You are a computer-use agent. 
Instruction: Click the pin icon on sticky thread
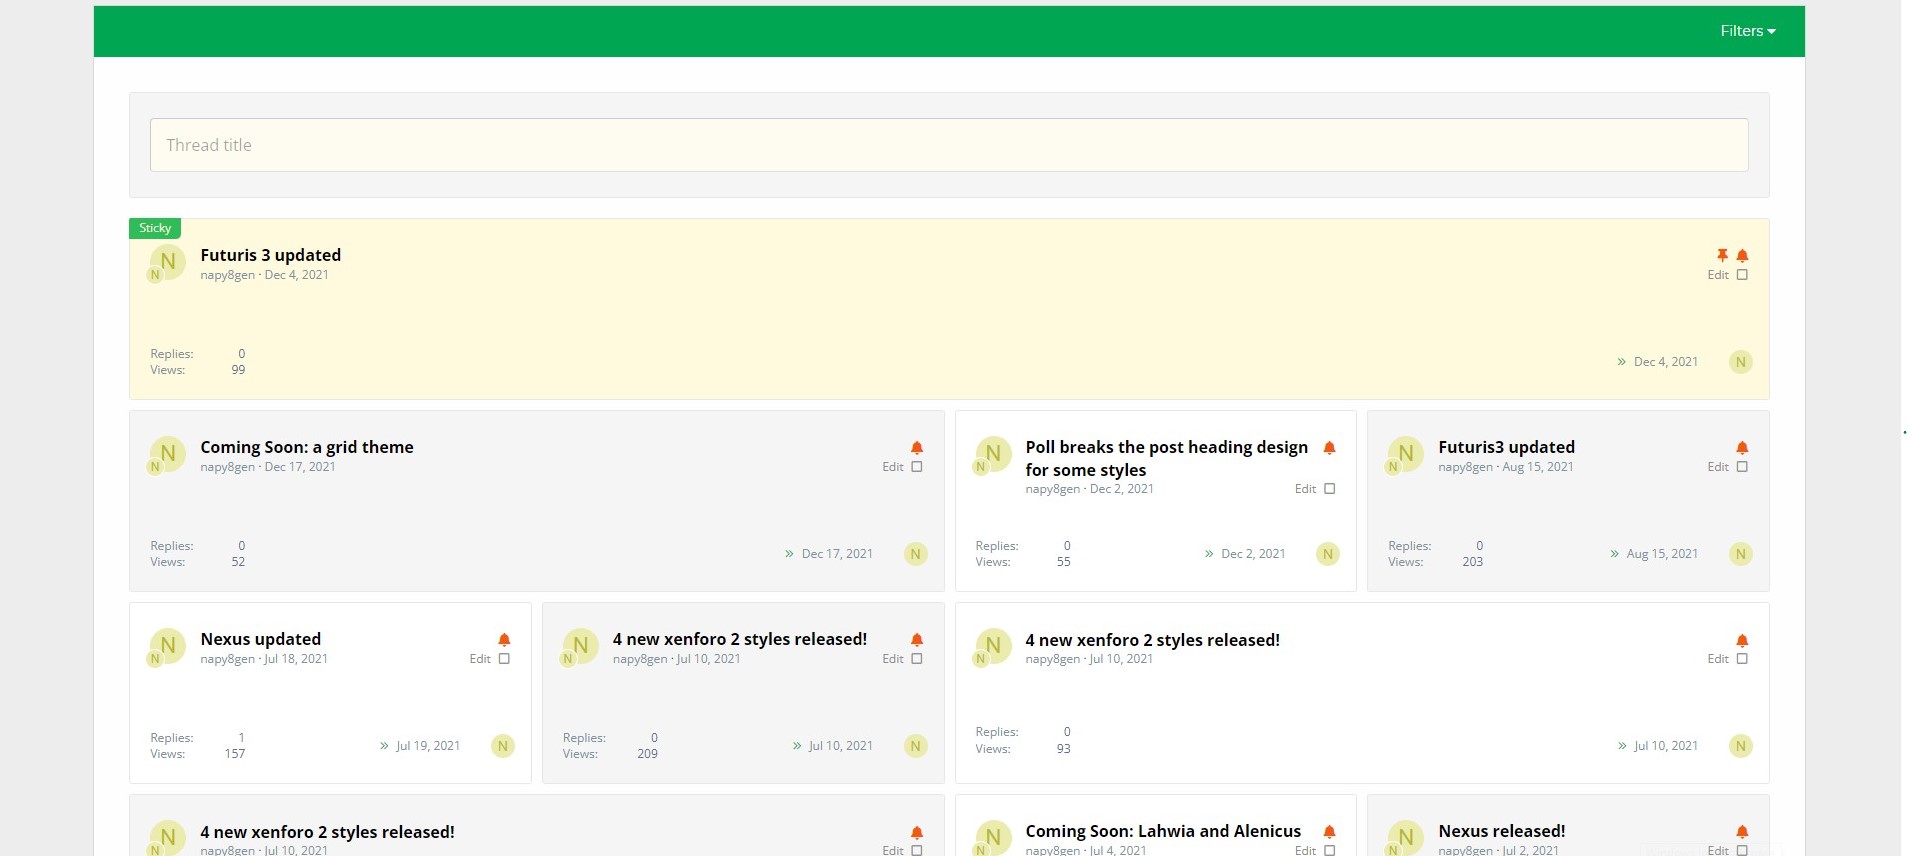point(1722,256)
